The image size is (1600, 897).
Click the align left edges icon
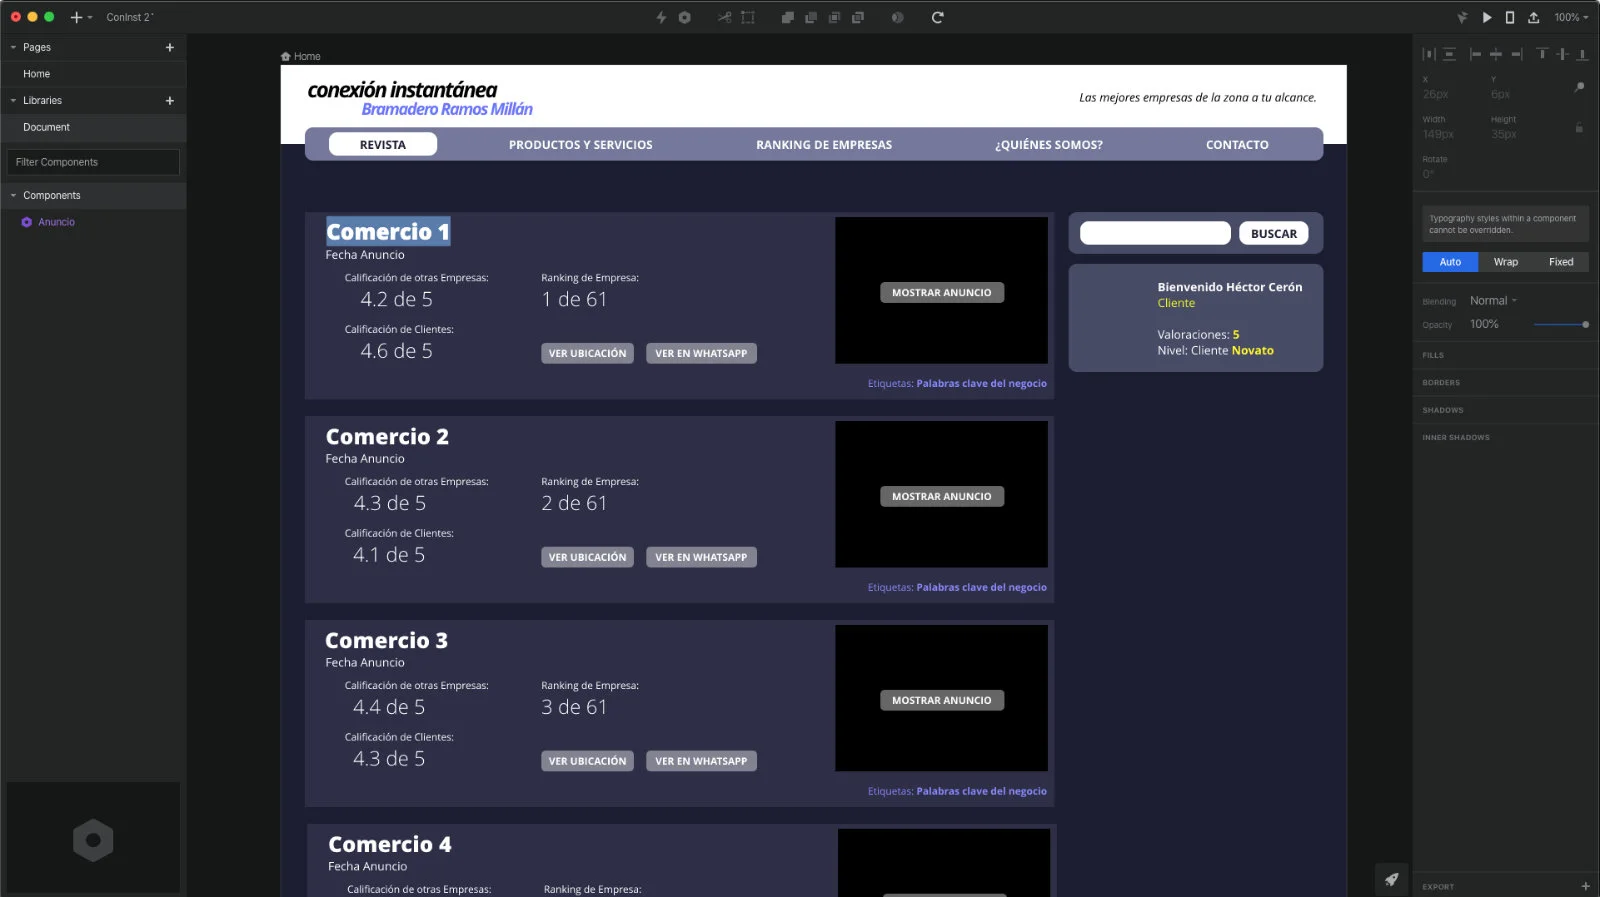point(1474,54)
